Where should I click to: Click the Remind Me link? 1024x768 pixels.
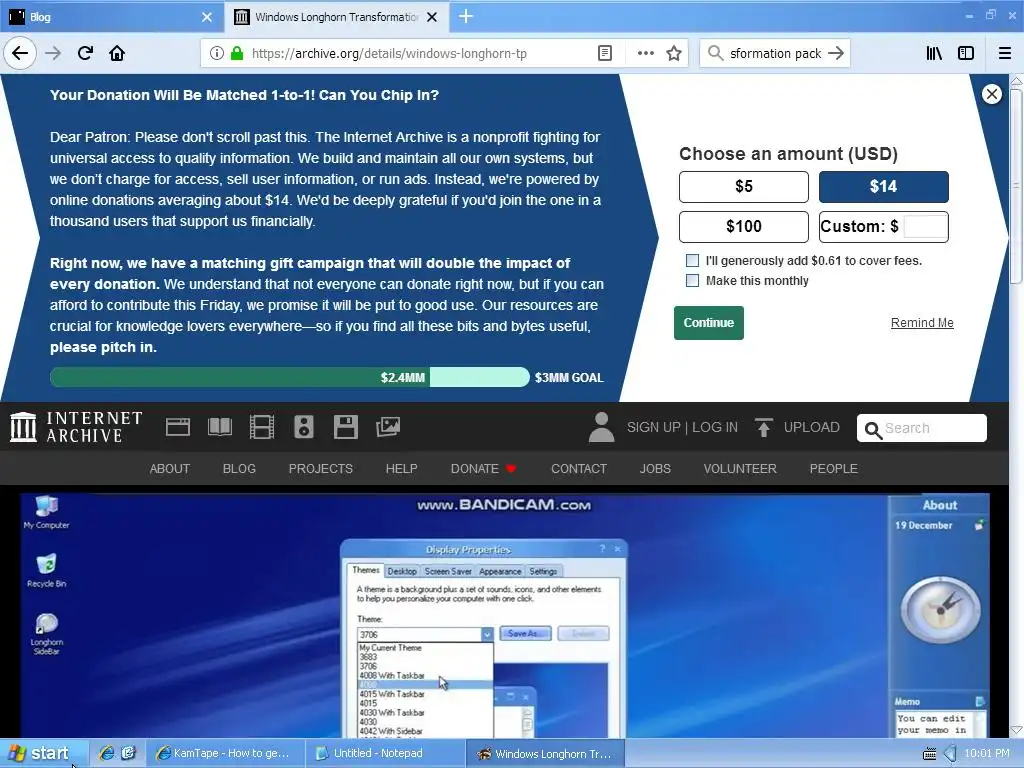point(922,323)
